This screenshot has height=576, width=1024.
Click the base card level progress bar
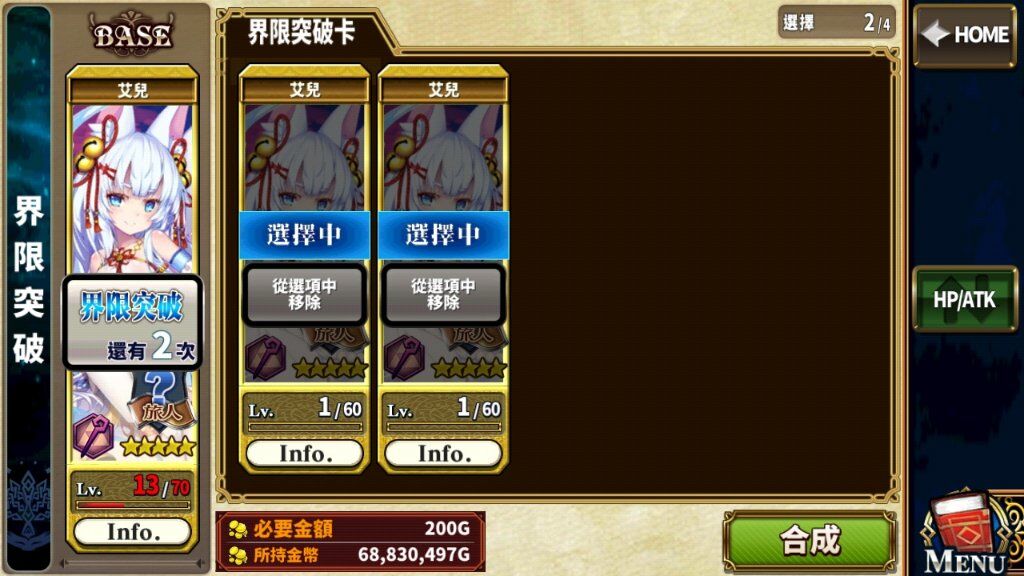pyautogui.click(x=133, y=505)
